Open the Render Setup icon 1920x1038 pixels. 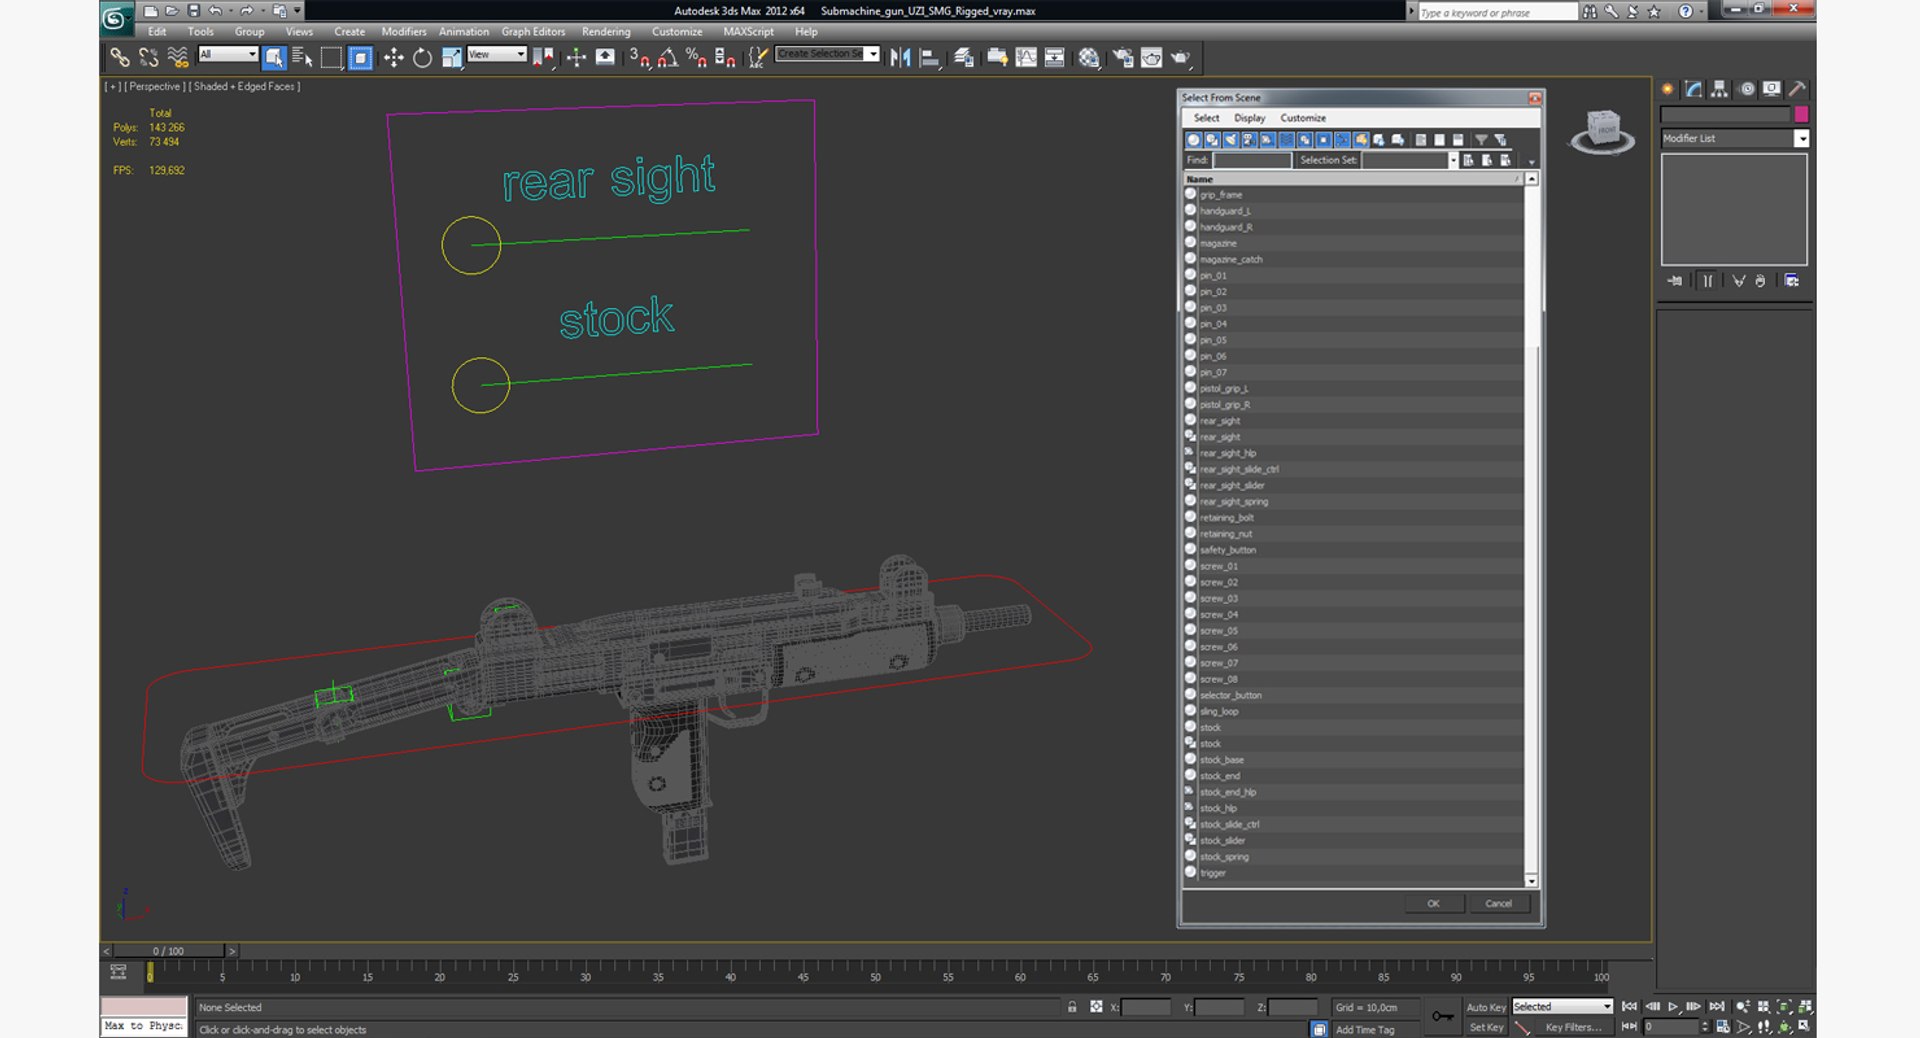(1123, 58)
